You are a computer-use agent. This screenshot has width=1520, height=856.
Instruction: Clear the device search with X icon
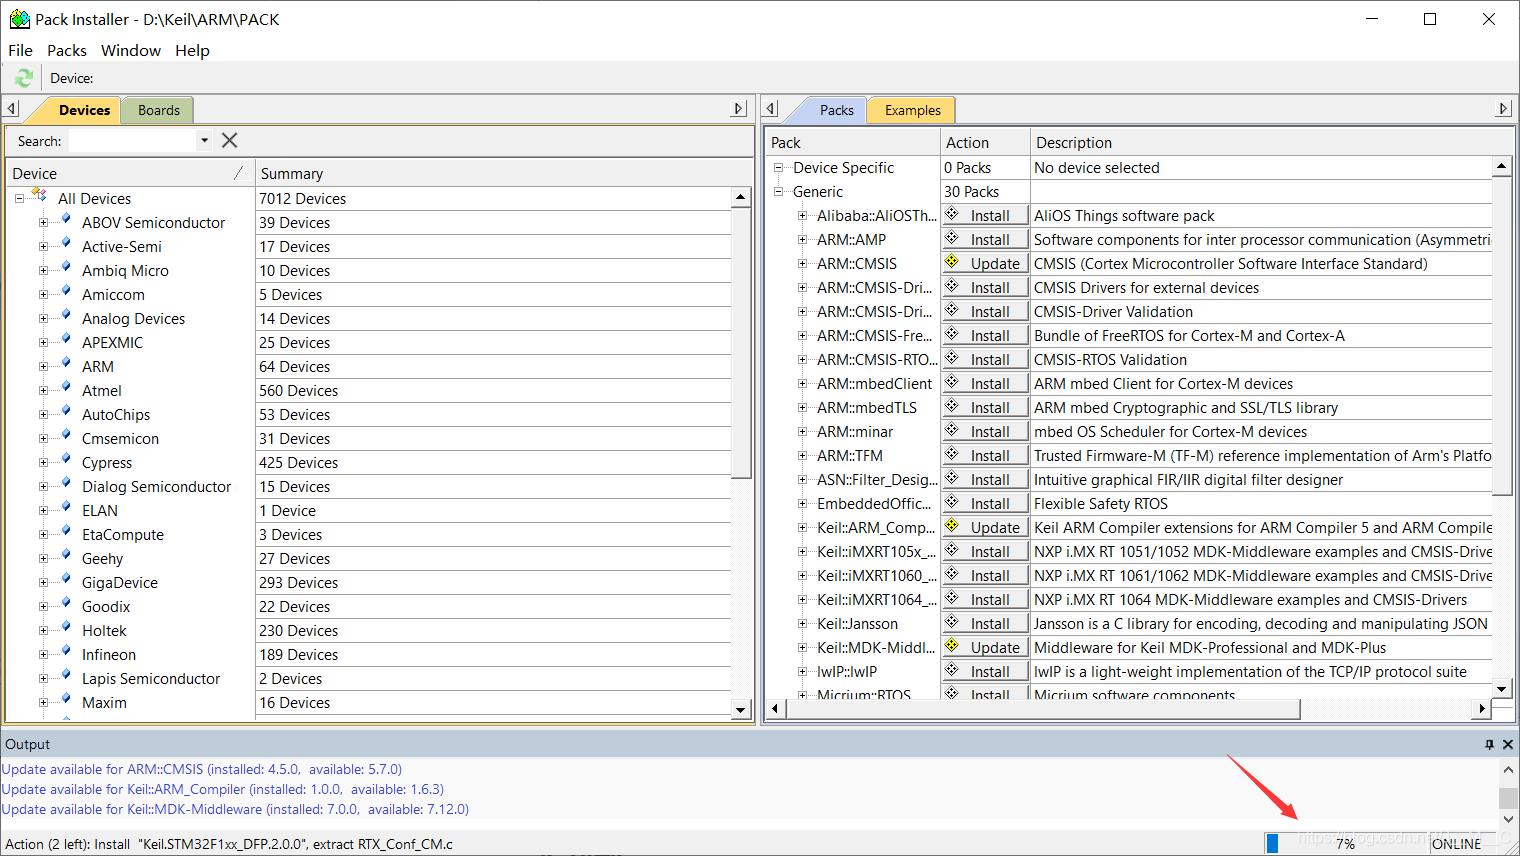tap(229, 141)
